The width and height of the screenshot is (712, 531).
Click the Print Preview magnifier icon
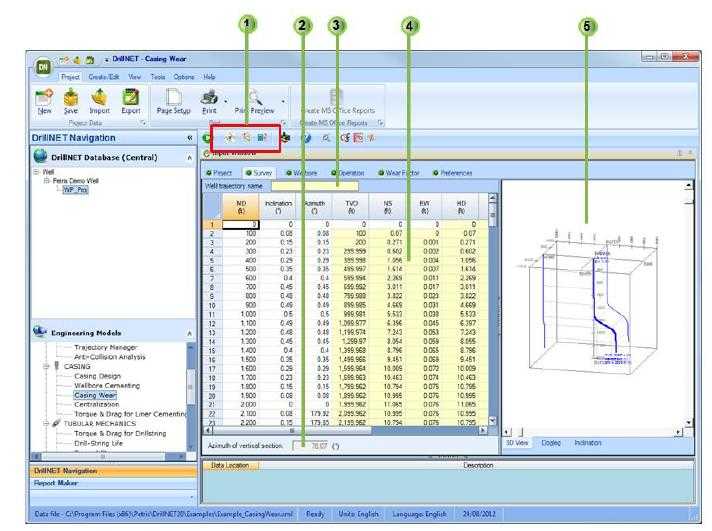pos(255,96)
